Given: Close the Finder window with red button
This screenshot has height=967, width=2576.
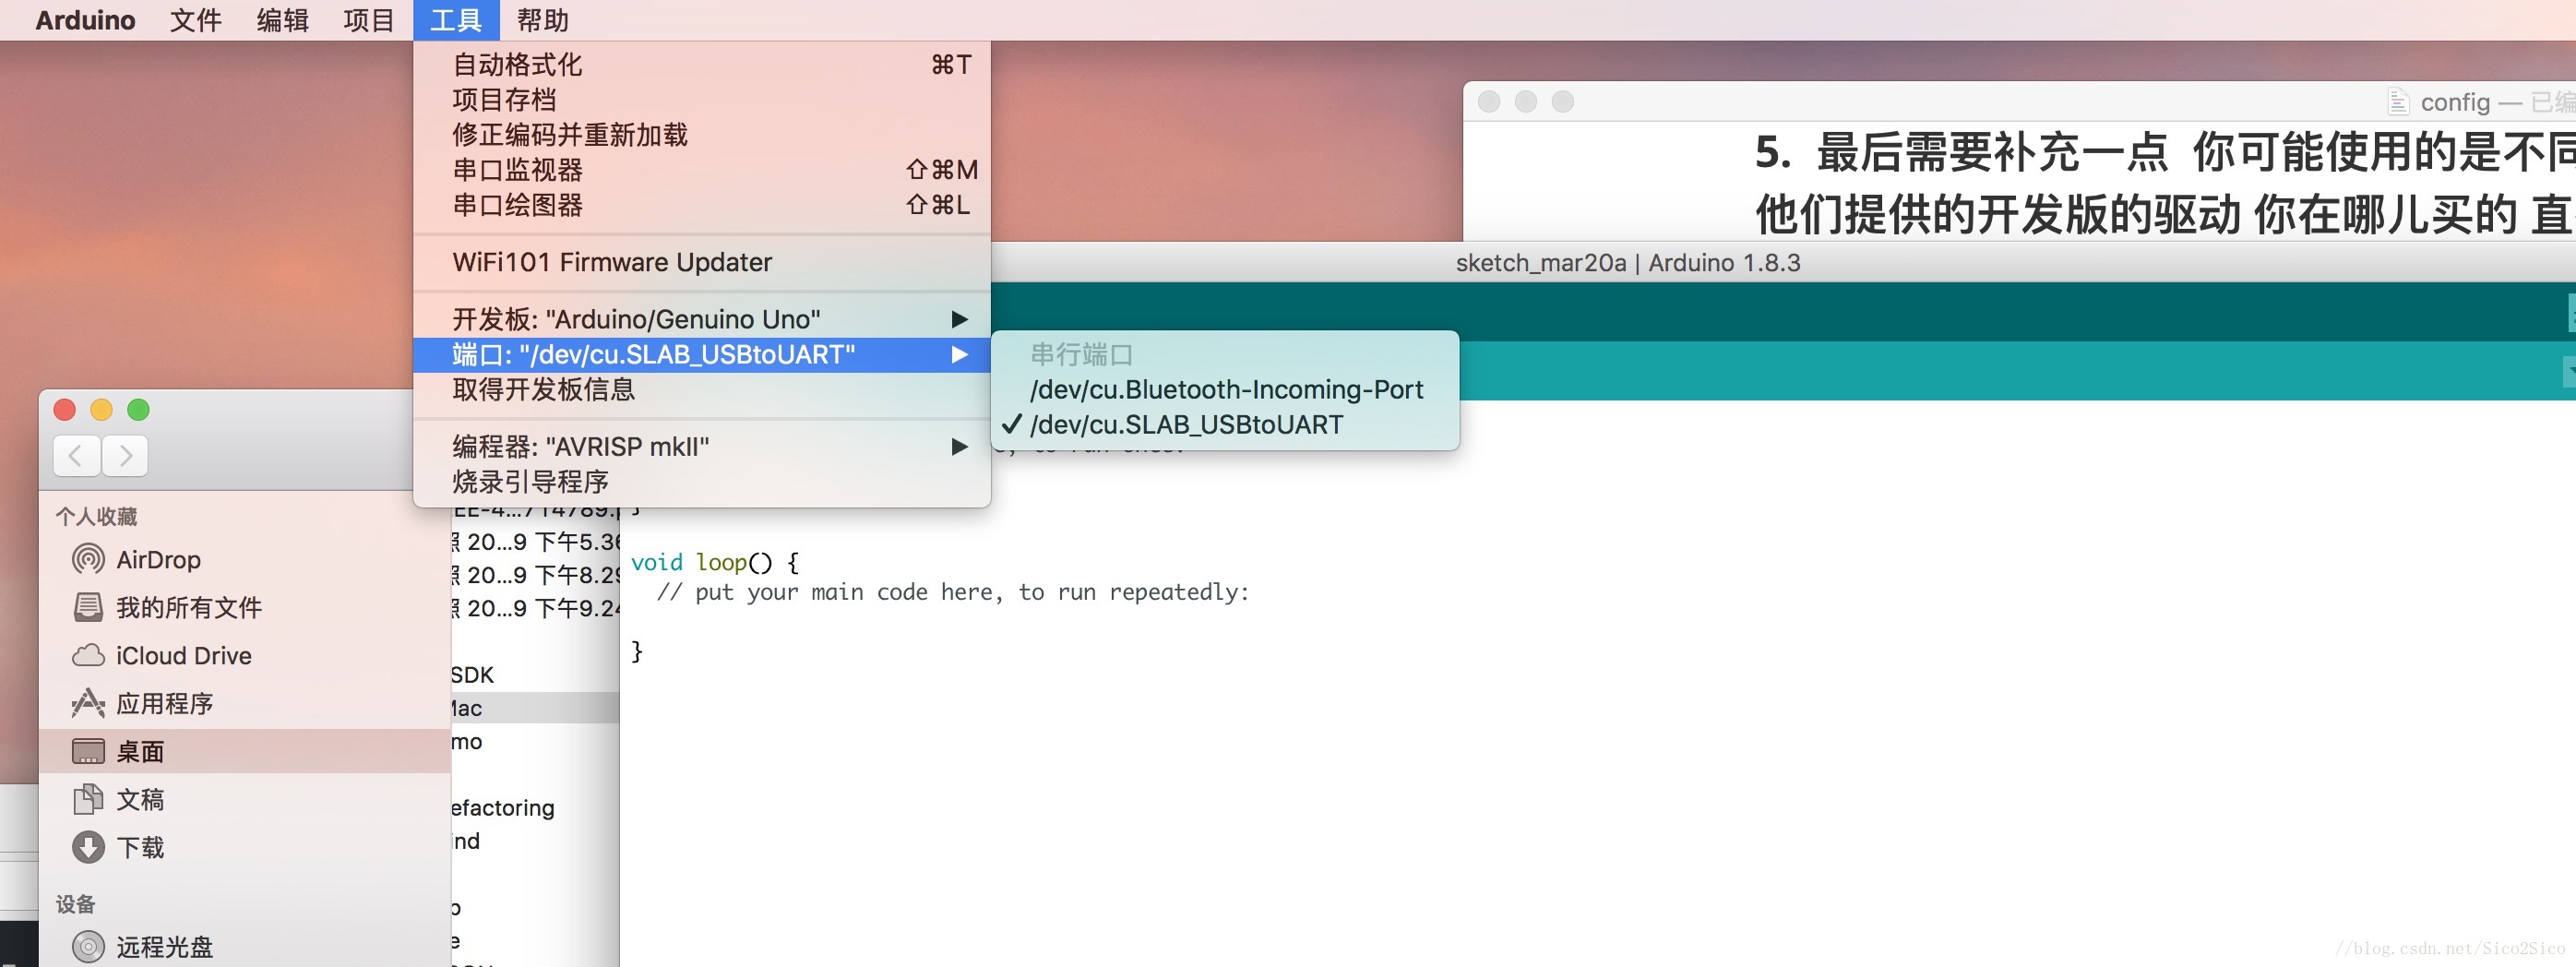Looking at the screenshot, I should 65,410.
